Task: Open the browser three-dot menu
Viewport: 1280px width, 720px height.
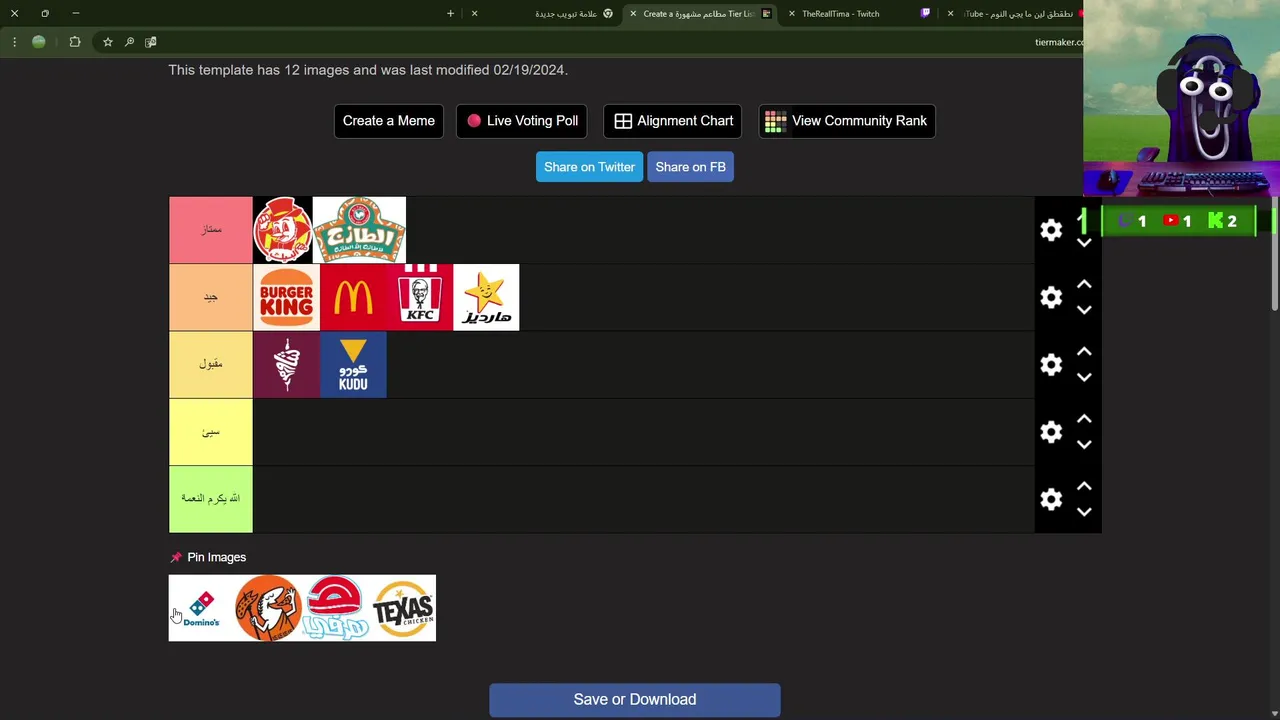Action: click(14, 42)
